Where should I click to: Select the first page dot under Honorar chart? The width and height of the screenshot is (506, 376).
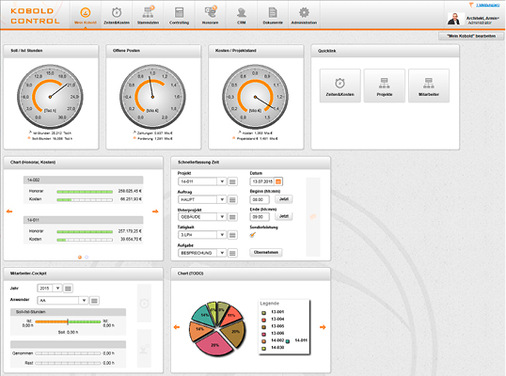click(80, 257)
